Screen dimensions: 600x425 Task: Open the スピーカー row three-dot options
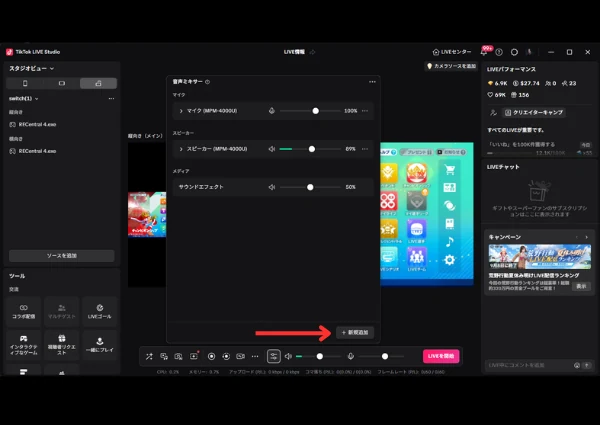point(365,149)
